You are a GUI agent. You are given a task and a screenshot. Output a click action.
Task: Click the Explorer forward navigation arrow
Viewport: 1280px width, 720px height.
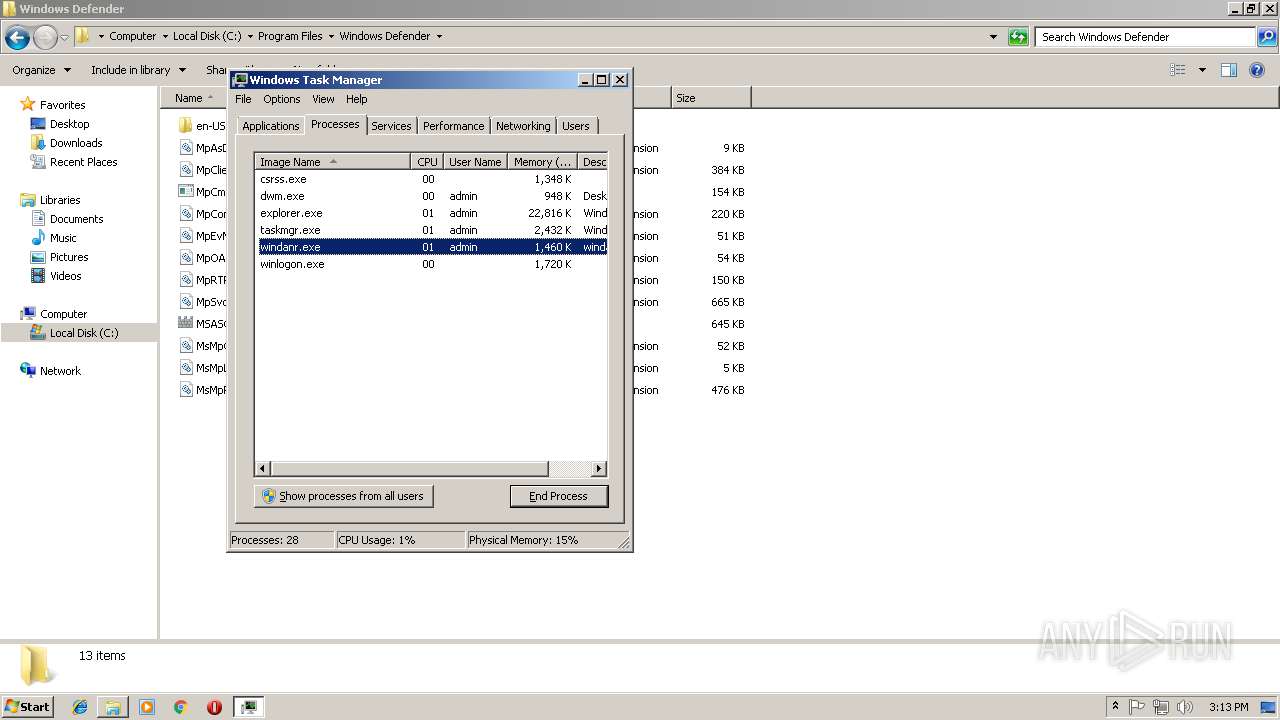coord(45,38)
